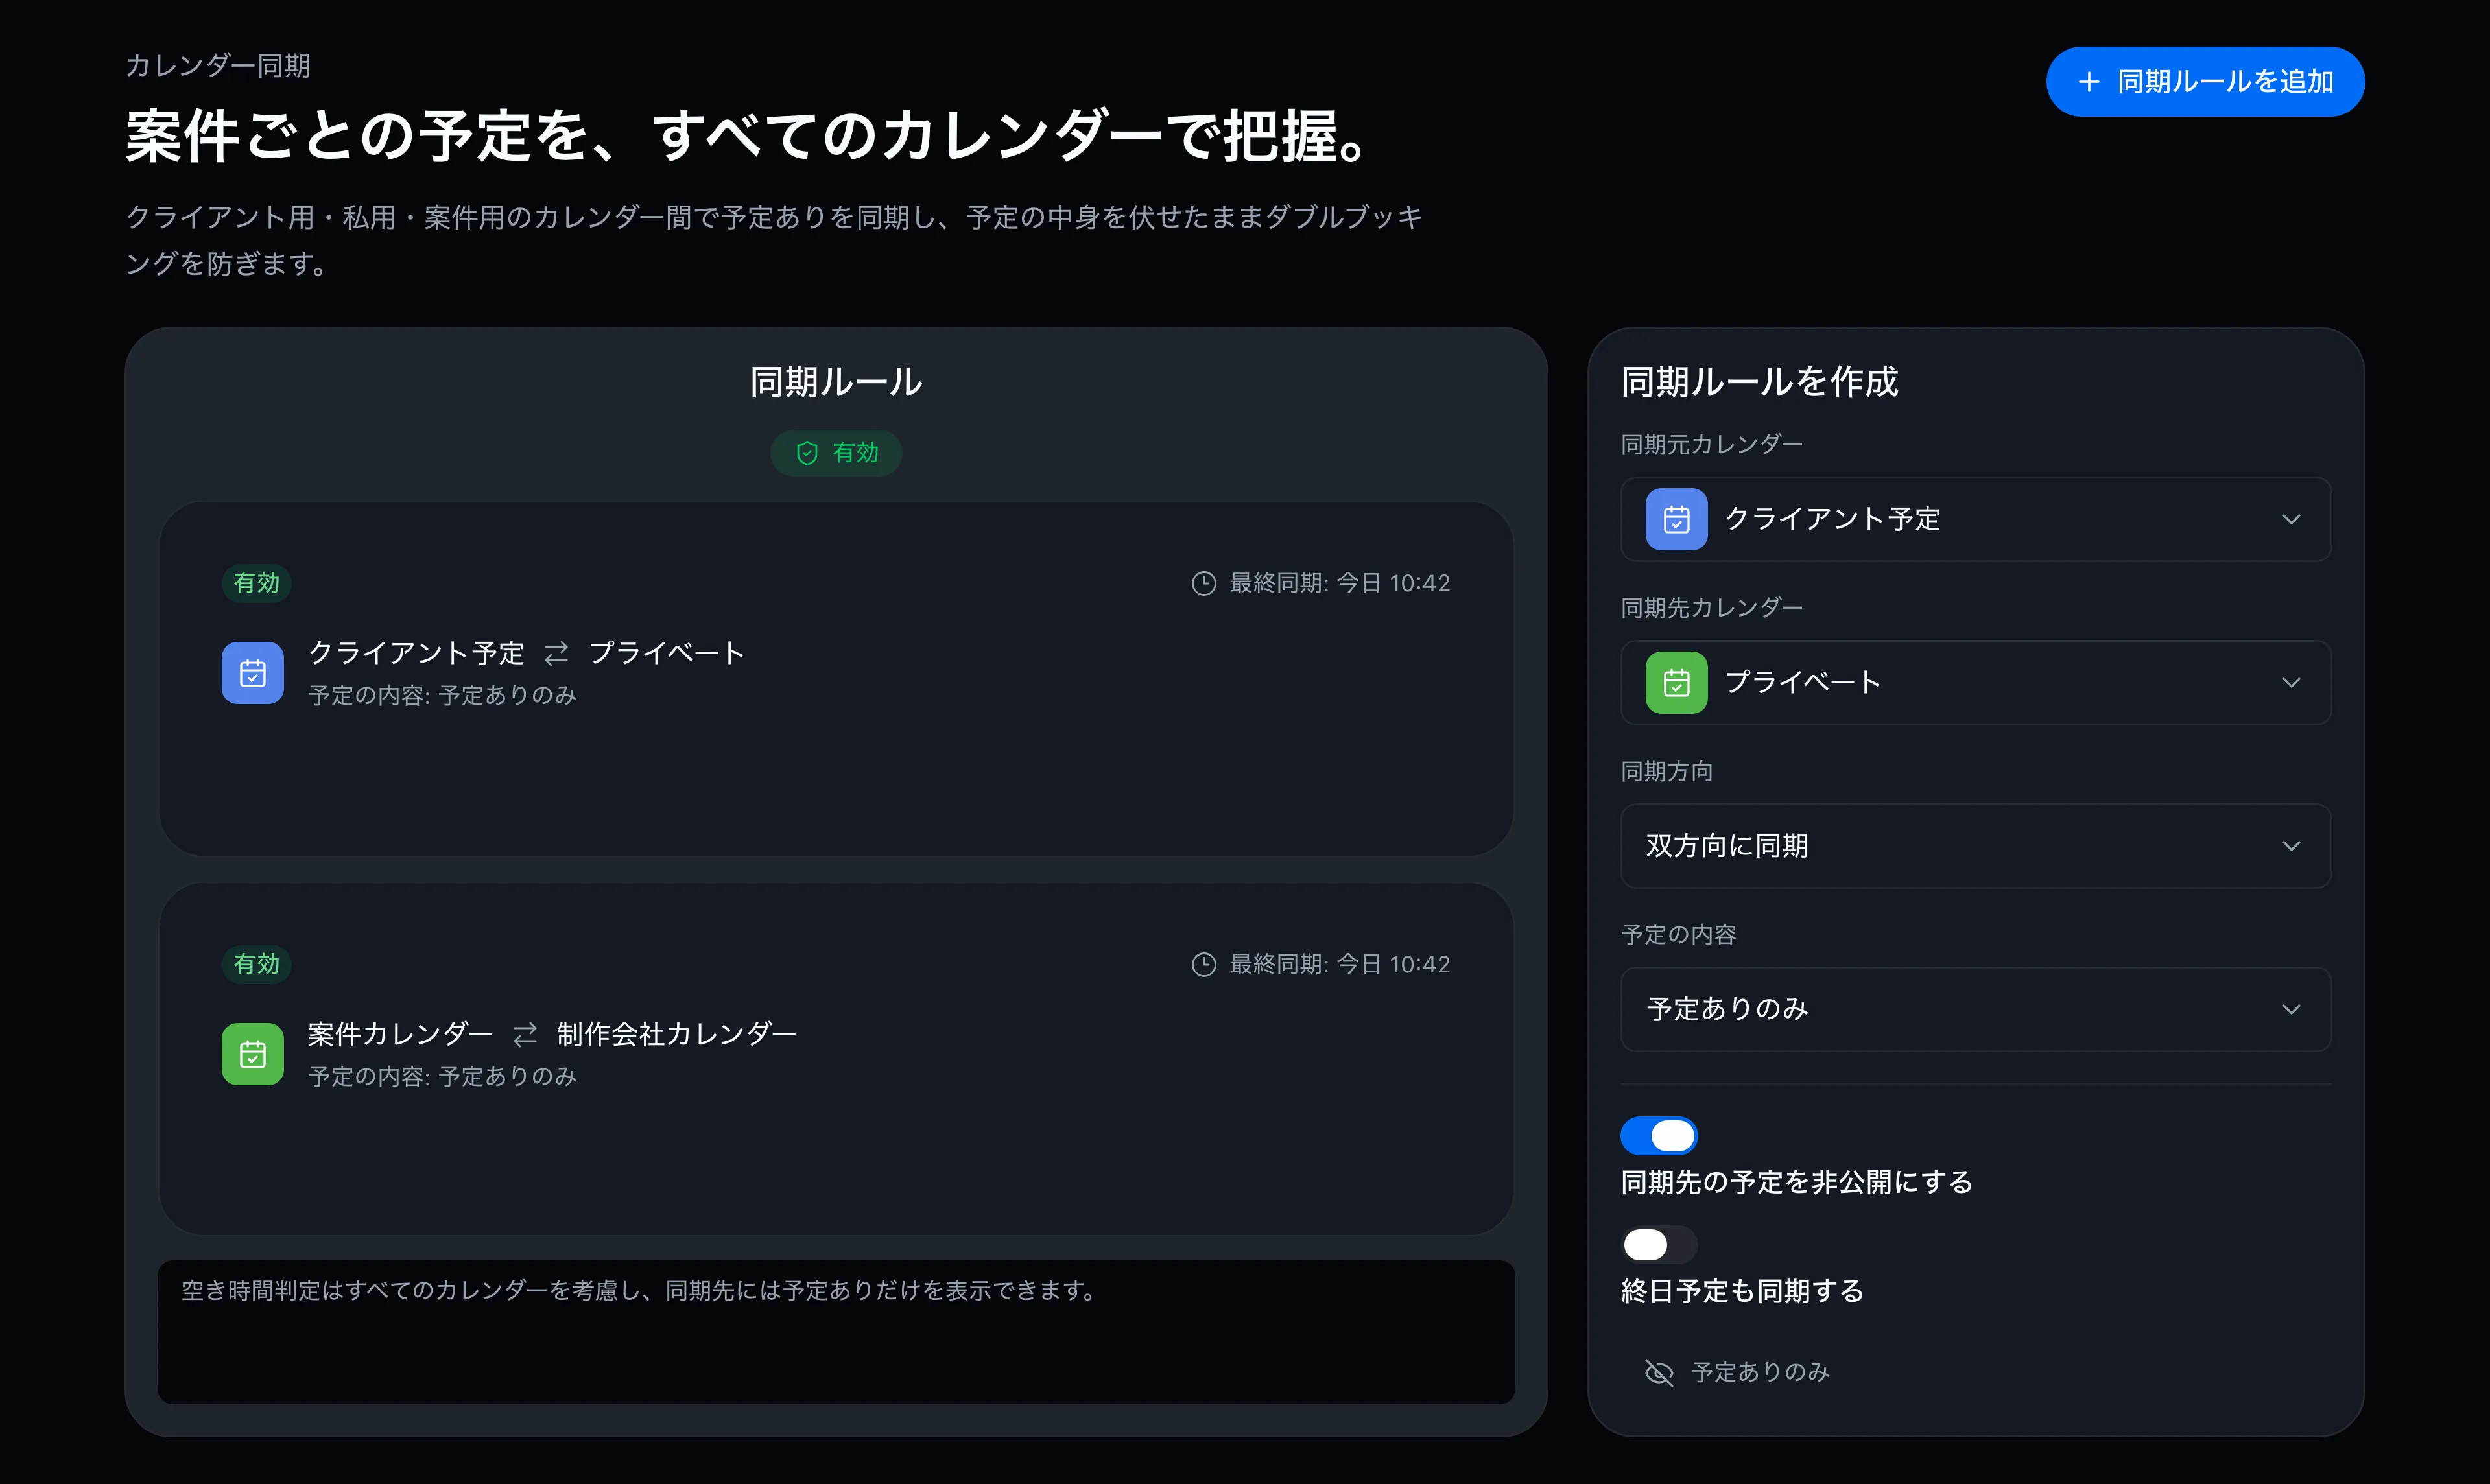Click the 終日予定も同期する label
The width and height of the screenshot is (2490, 1484).
click(1742, 1291)
